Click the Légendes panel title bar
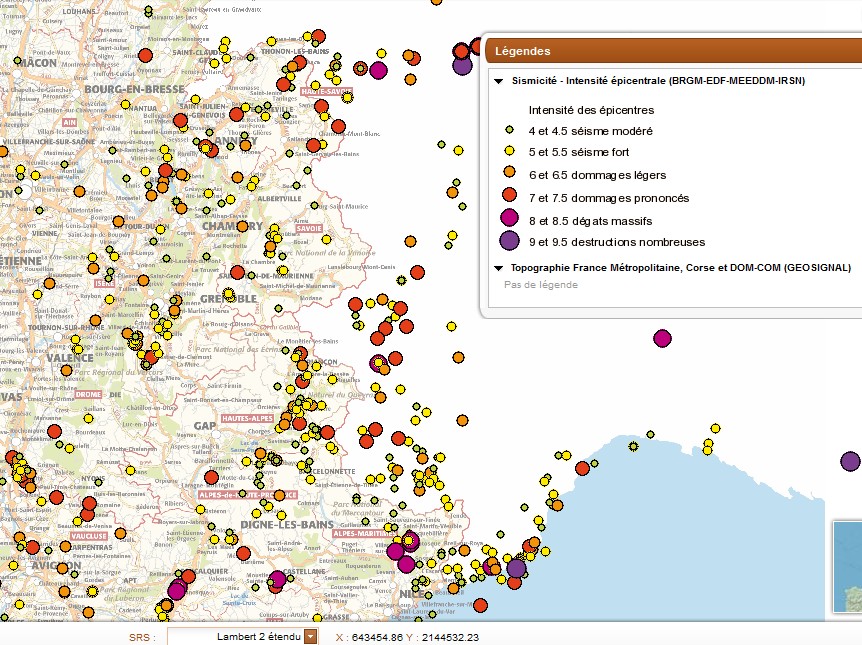Viewport: 862px width, 645px height. (670, 51)
